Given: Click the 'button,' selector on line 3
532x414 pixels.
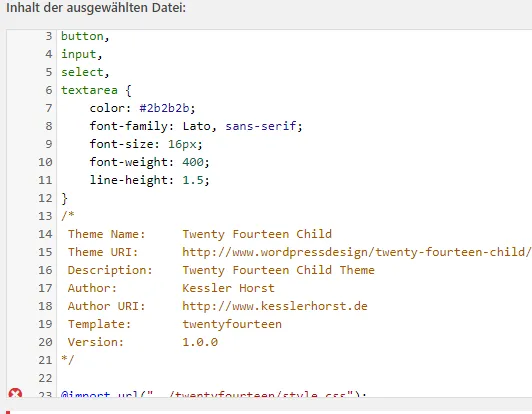Looking at the screenshot, I should 85,36.
